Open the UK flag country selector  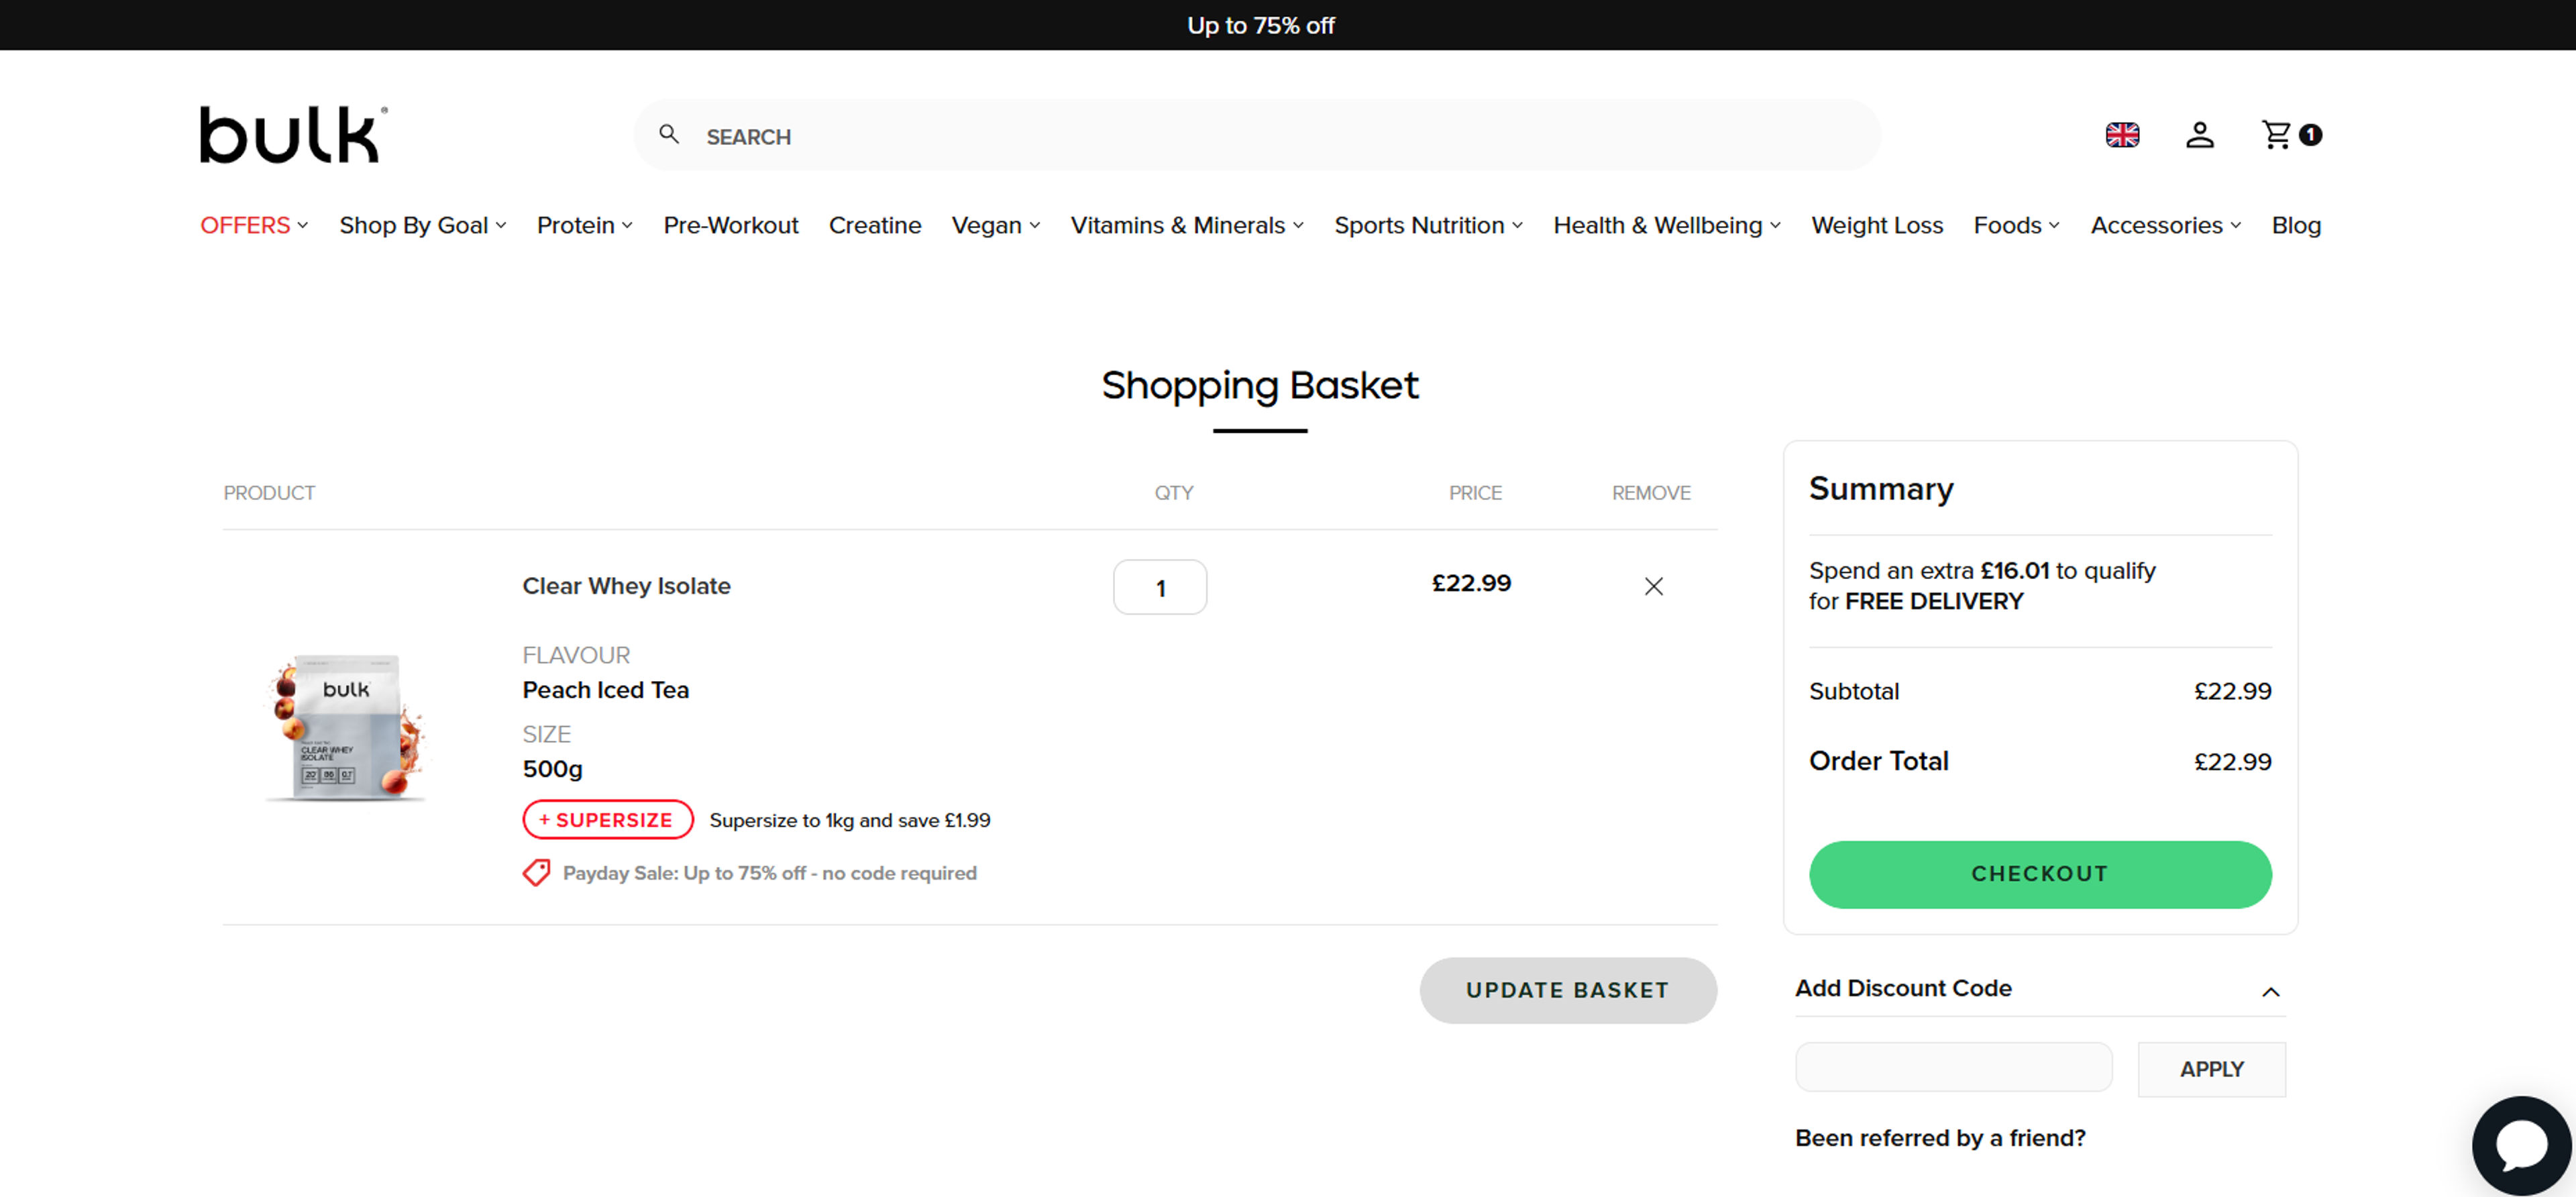tap(2122, 135)
